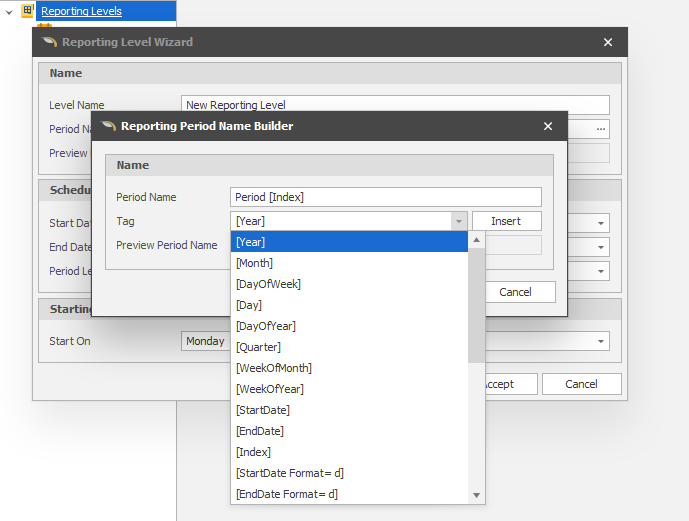Close the Reporting Period Name Builder dialog
The width and height of the screenshot is (689, 521).
pos(547,126)
